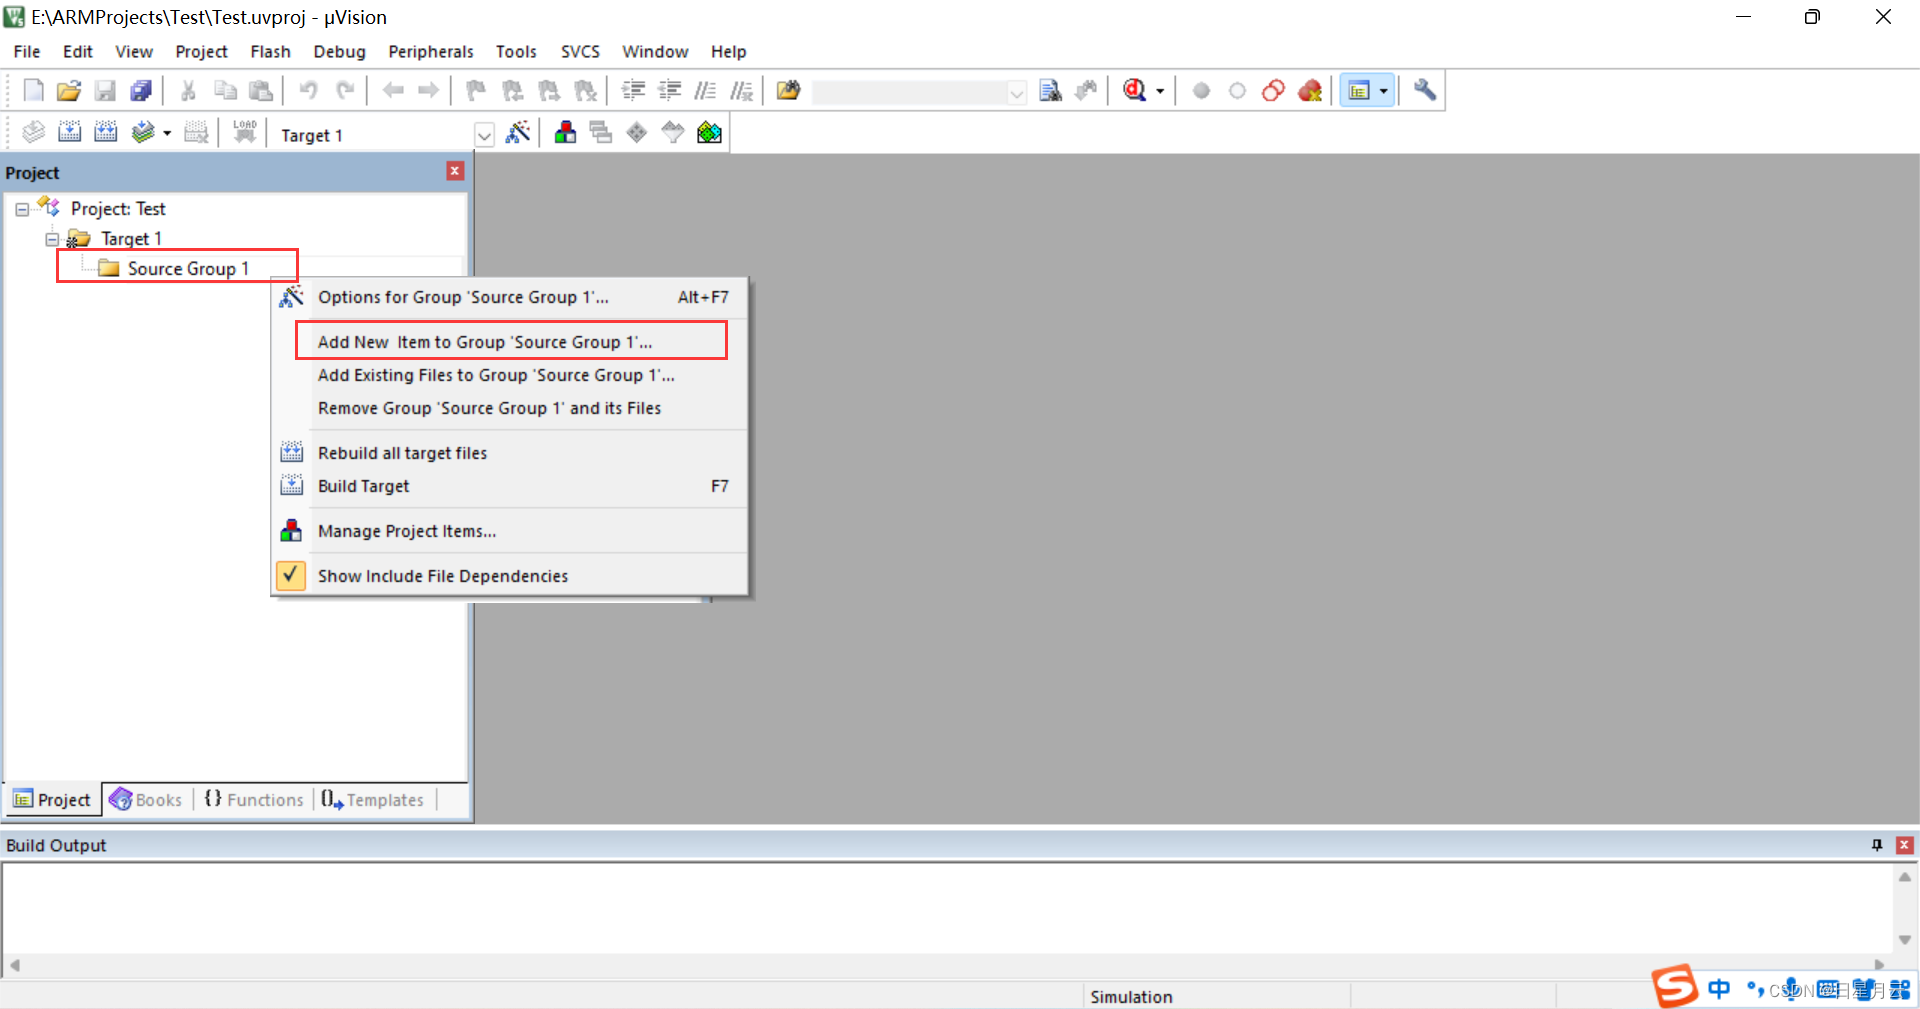The width and height of the screenshot is (1920, 1009).
Task: Click the Undo arrow icon
Action: tap(309, 91)
